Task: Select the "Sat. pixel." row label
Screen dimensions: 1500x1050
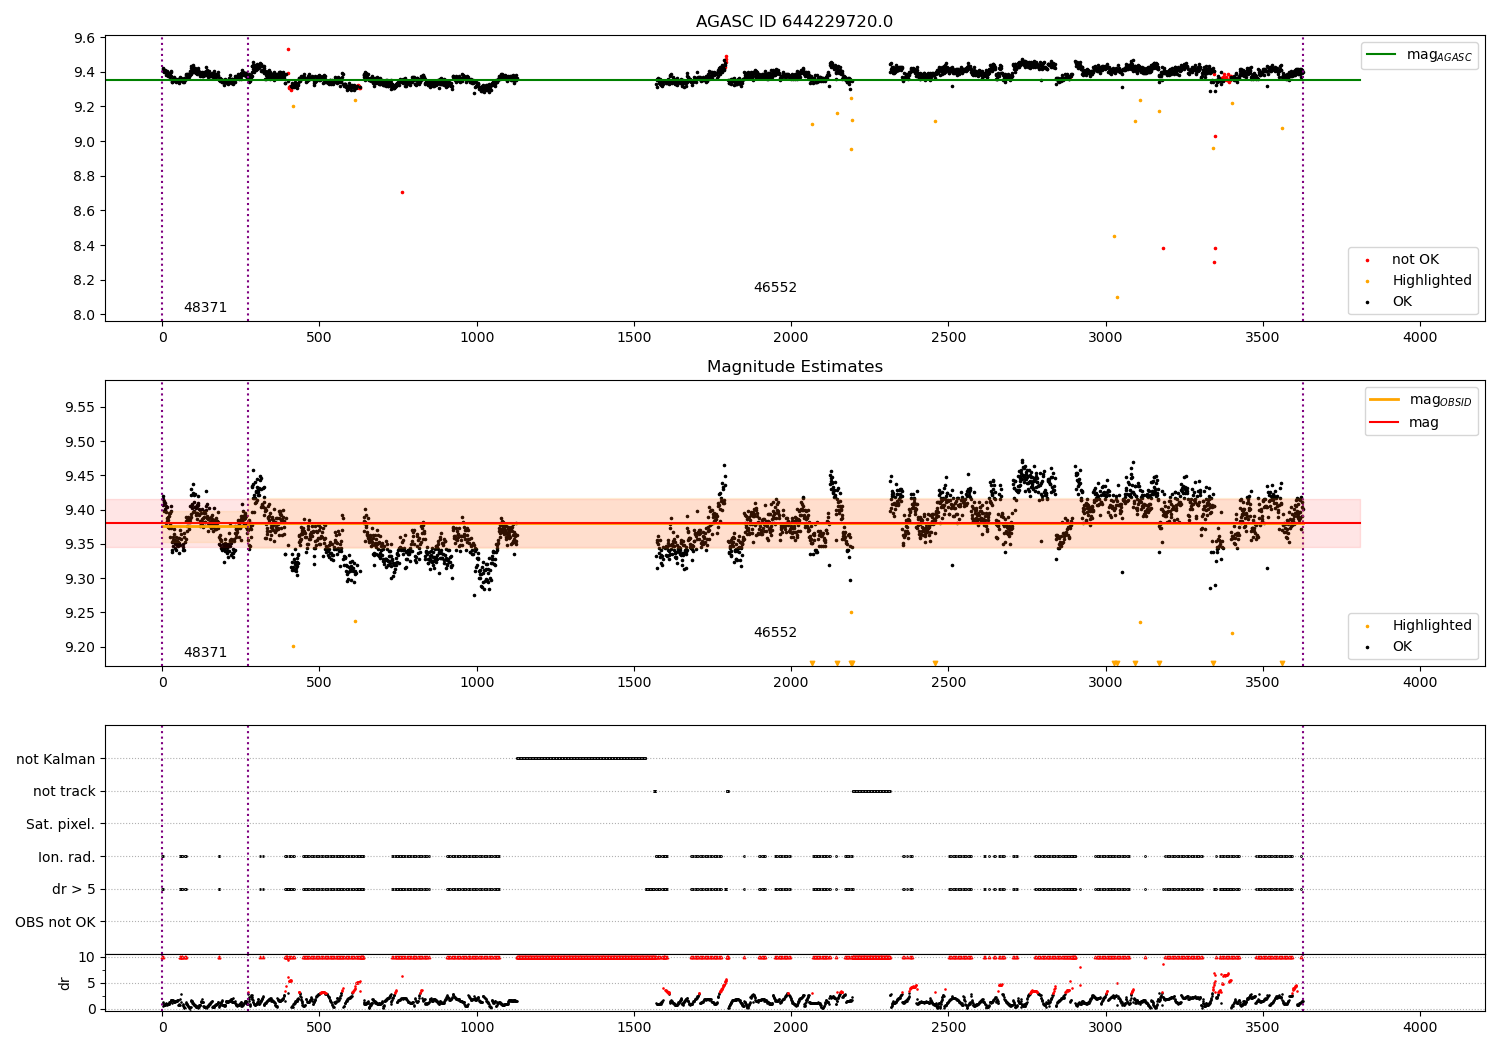Action: coord(61,824)
